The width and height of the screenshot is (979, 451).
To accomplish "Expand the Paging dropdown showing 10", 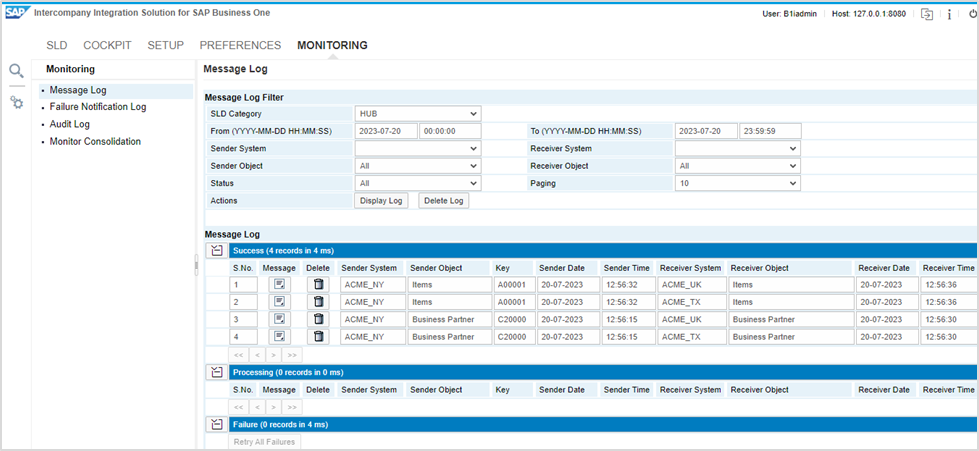I will click(x=738, y=184).
